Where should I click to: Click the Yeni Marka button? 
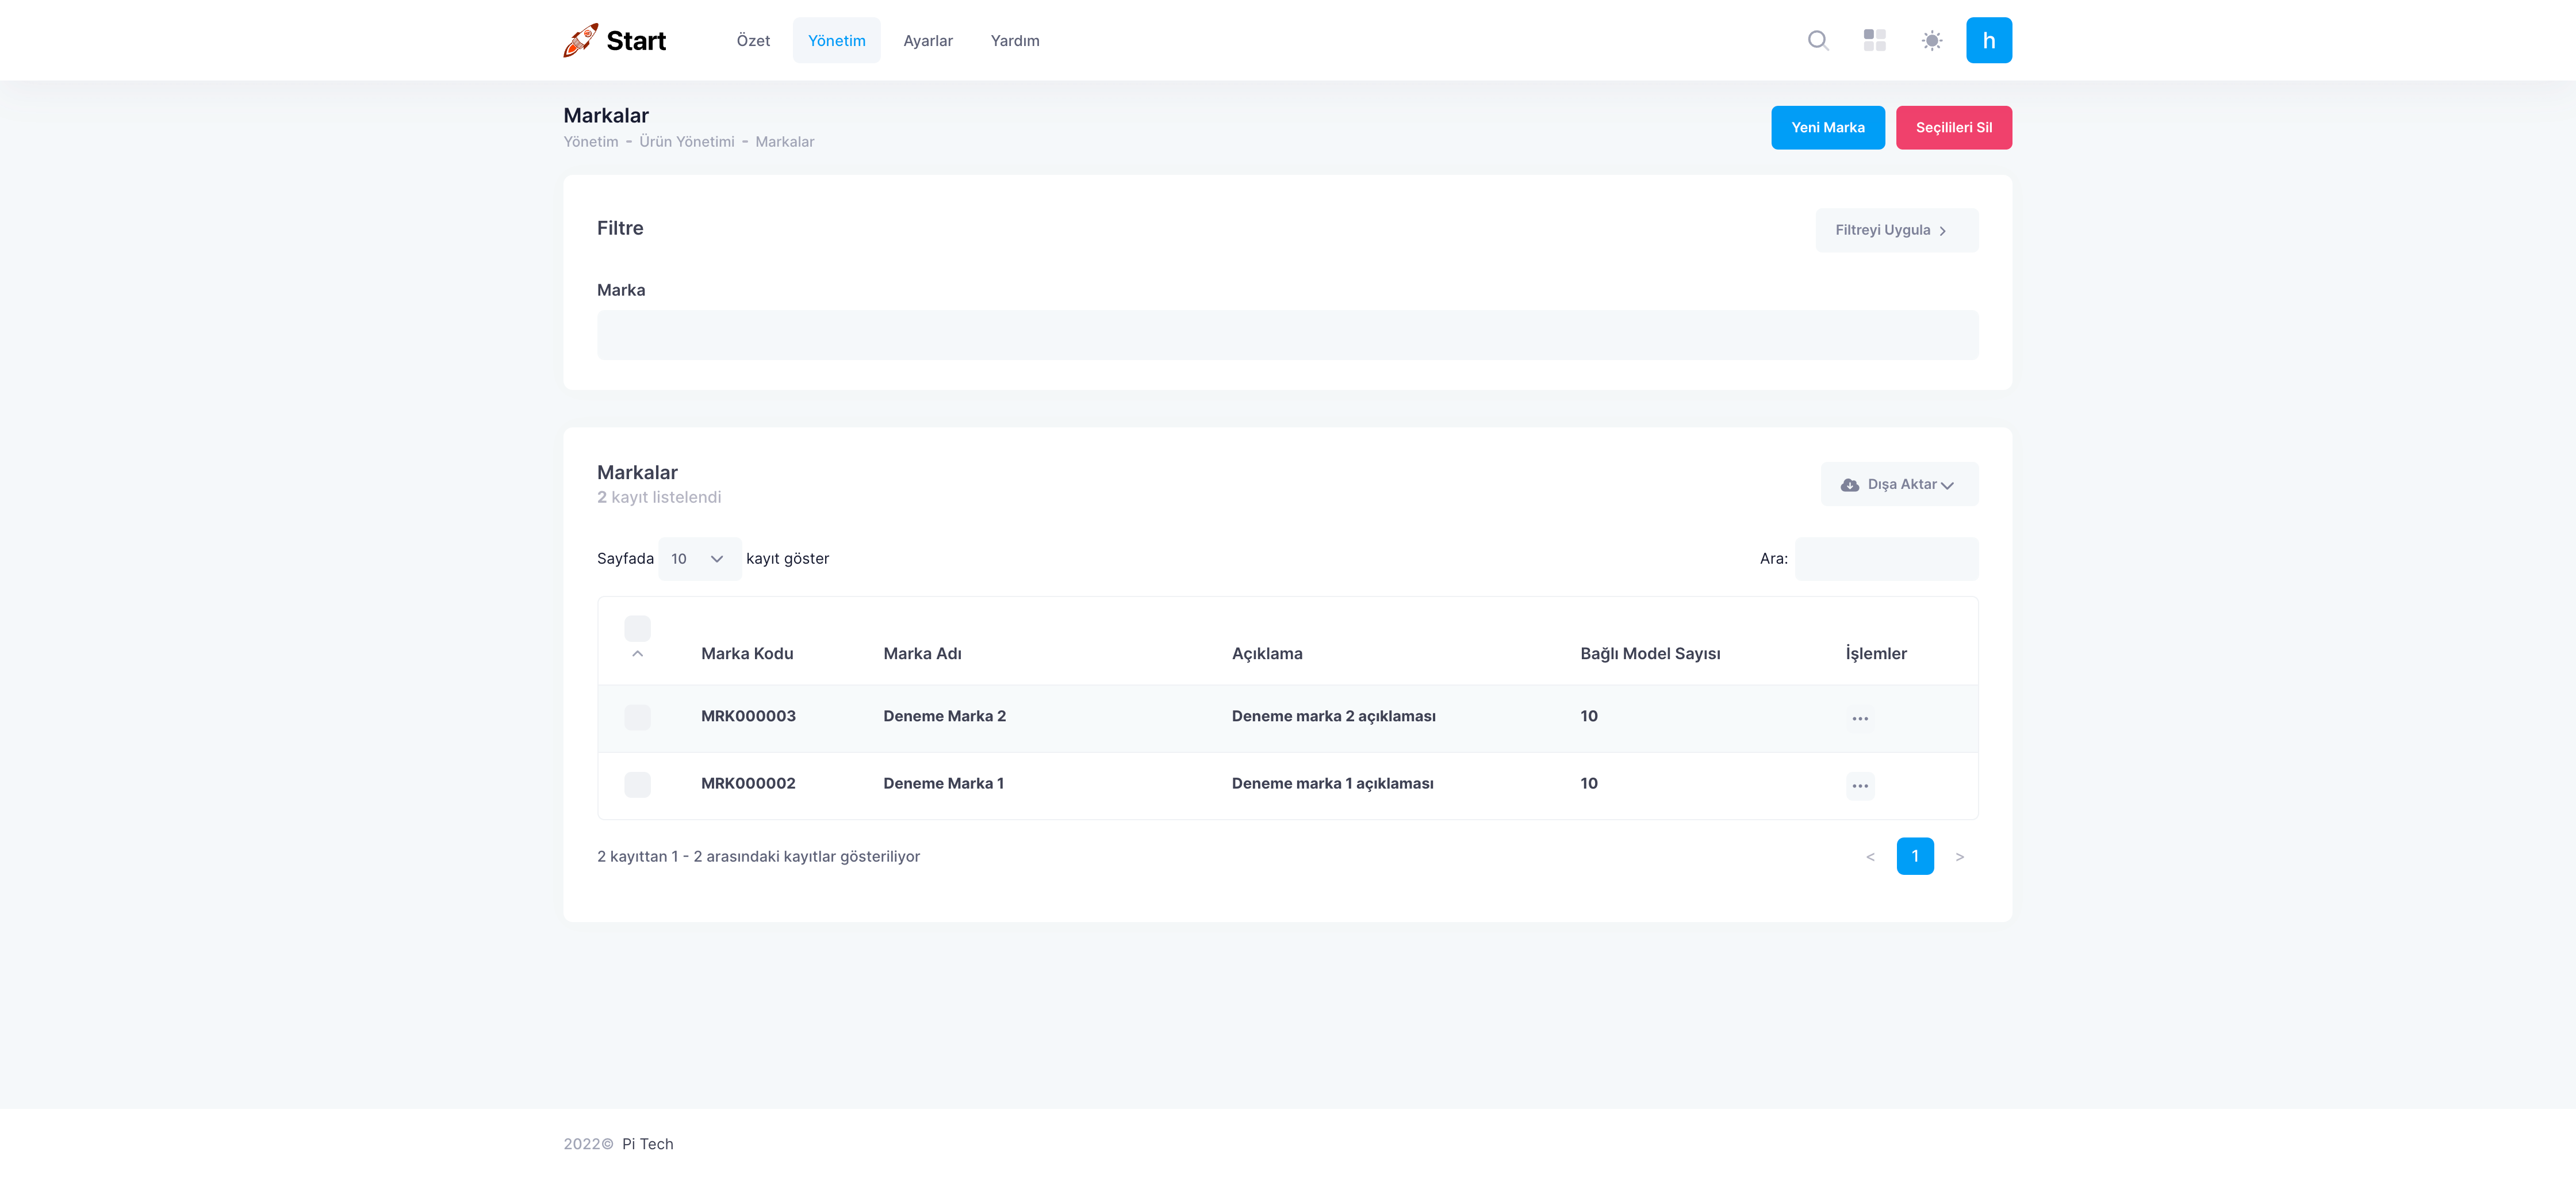(1827, 128)
